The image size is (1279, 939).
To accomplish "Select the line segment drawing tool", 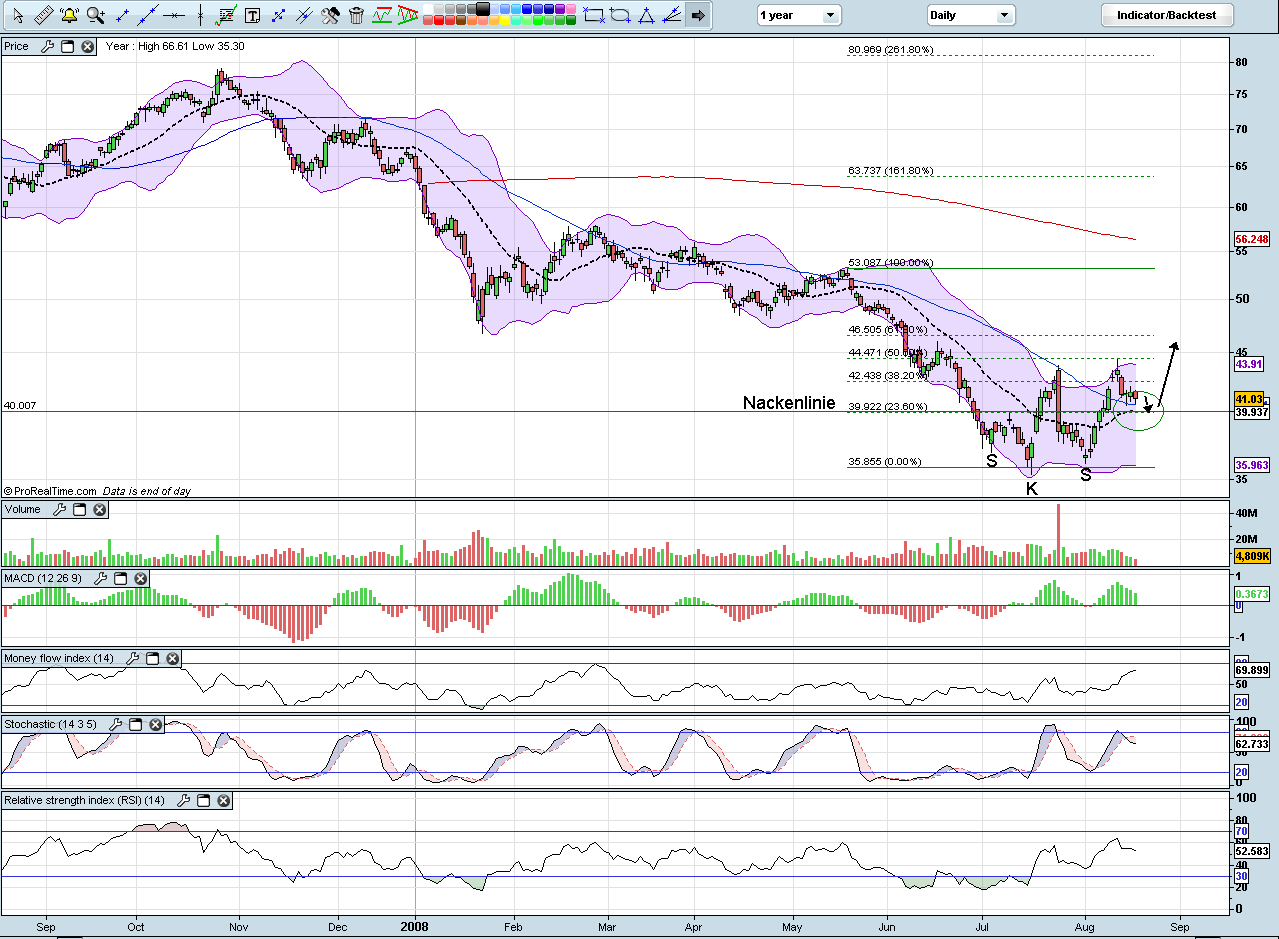I will 122,15.
